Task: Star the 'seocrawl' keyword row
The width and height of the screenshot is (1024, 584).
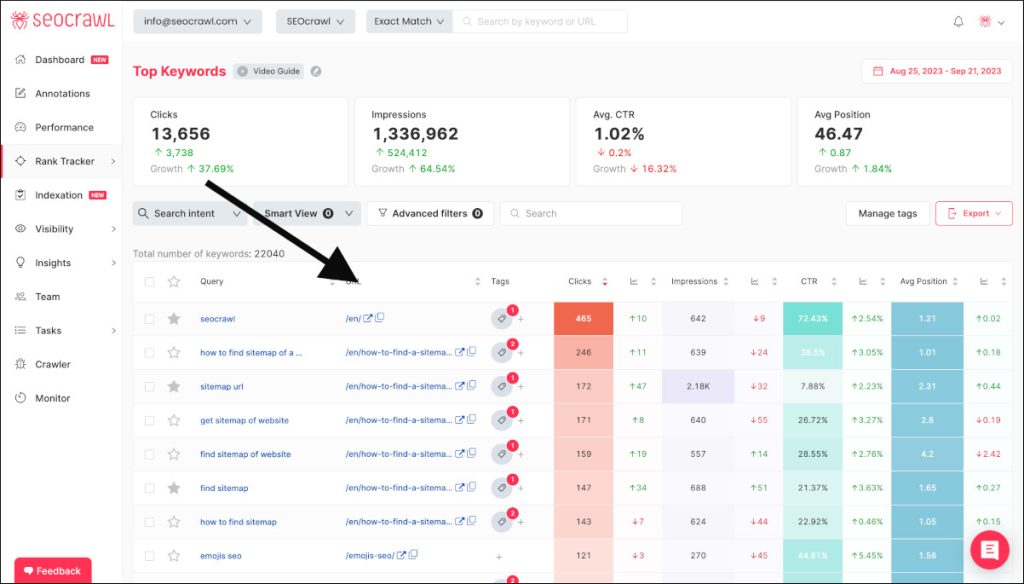Action: coord(174,319)
